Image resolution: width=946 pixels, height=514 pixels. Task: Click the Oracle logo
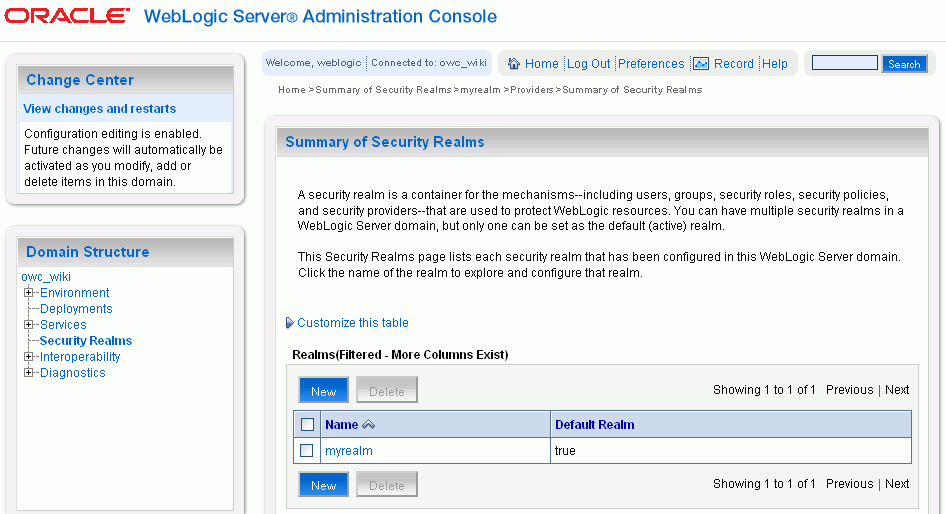click(67, 16)
